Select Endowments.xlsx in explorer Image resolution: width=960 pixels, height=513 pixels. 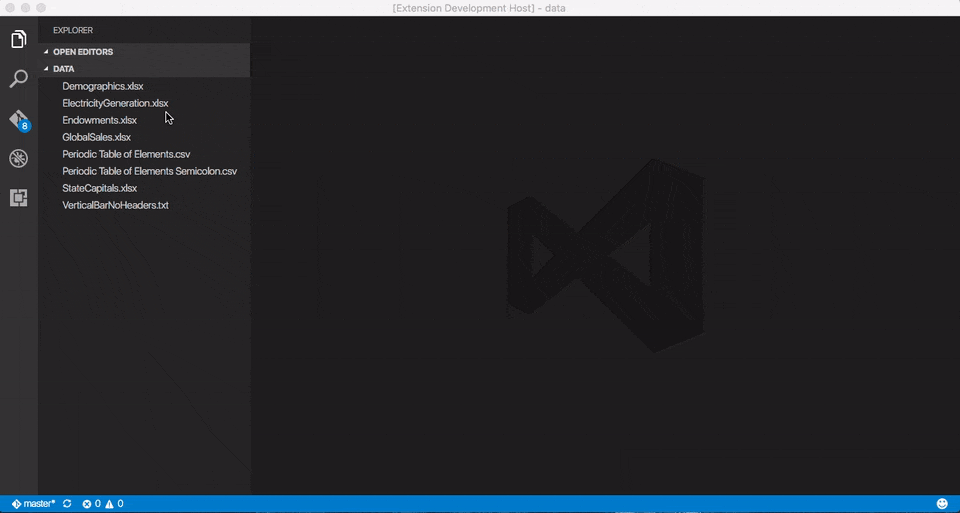coord(99,121)
